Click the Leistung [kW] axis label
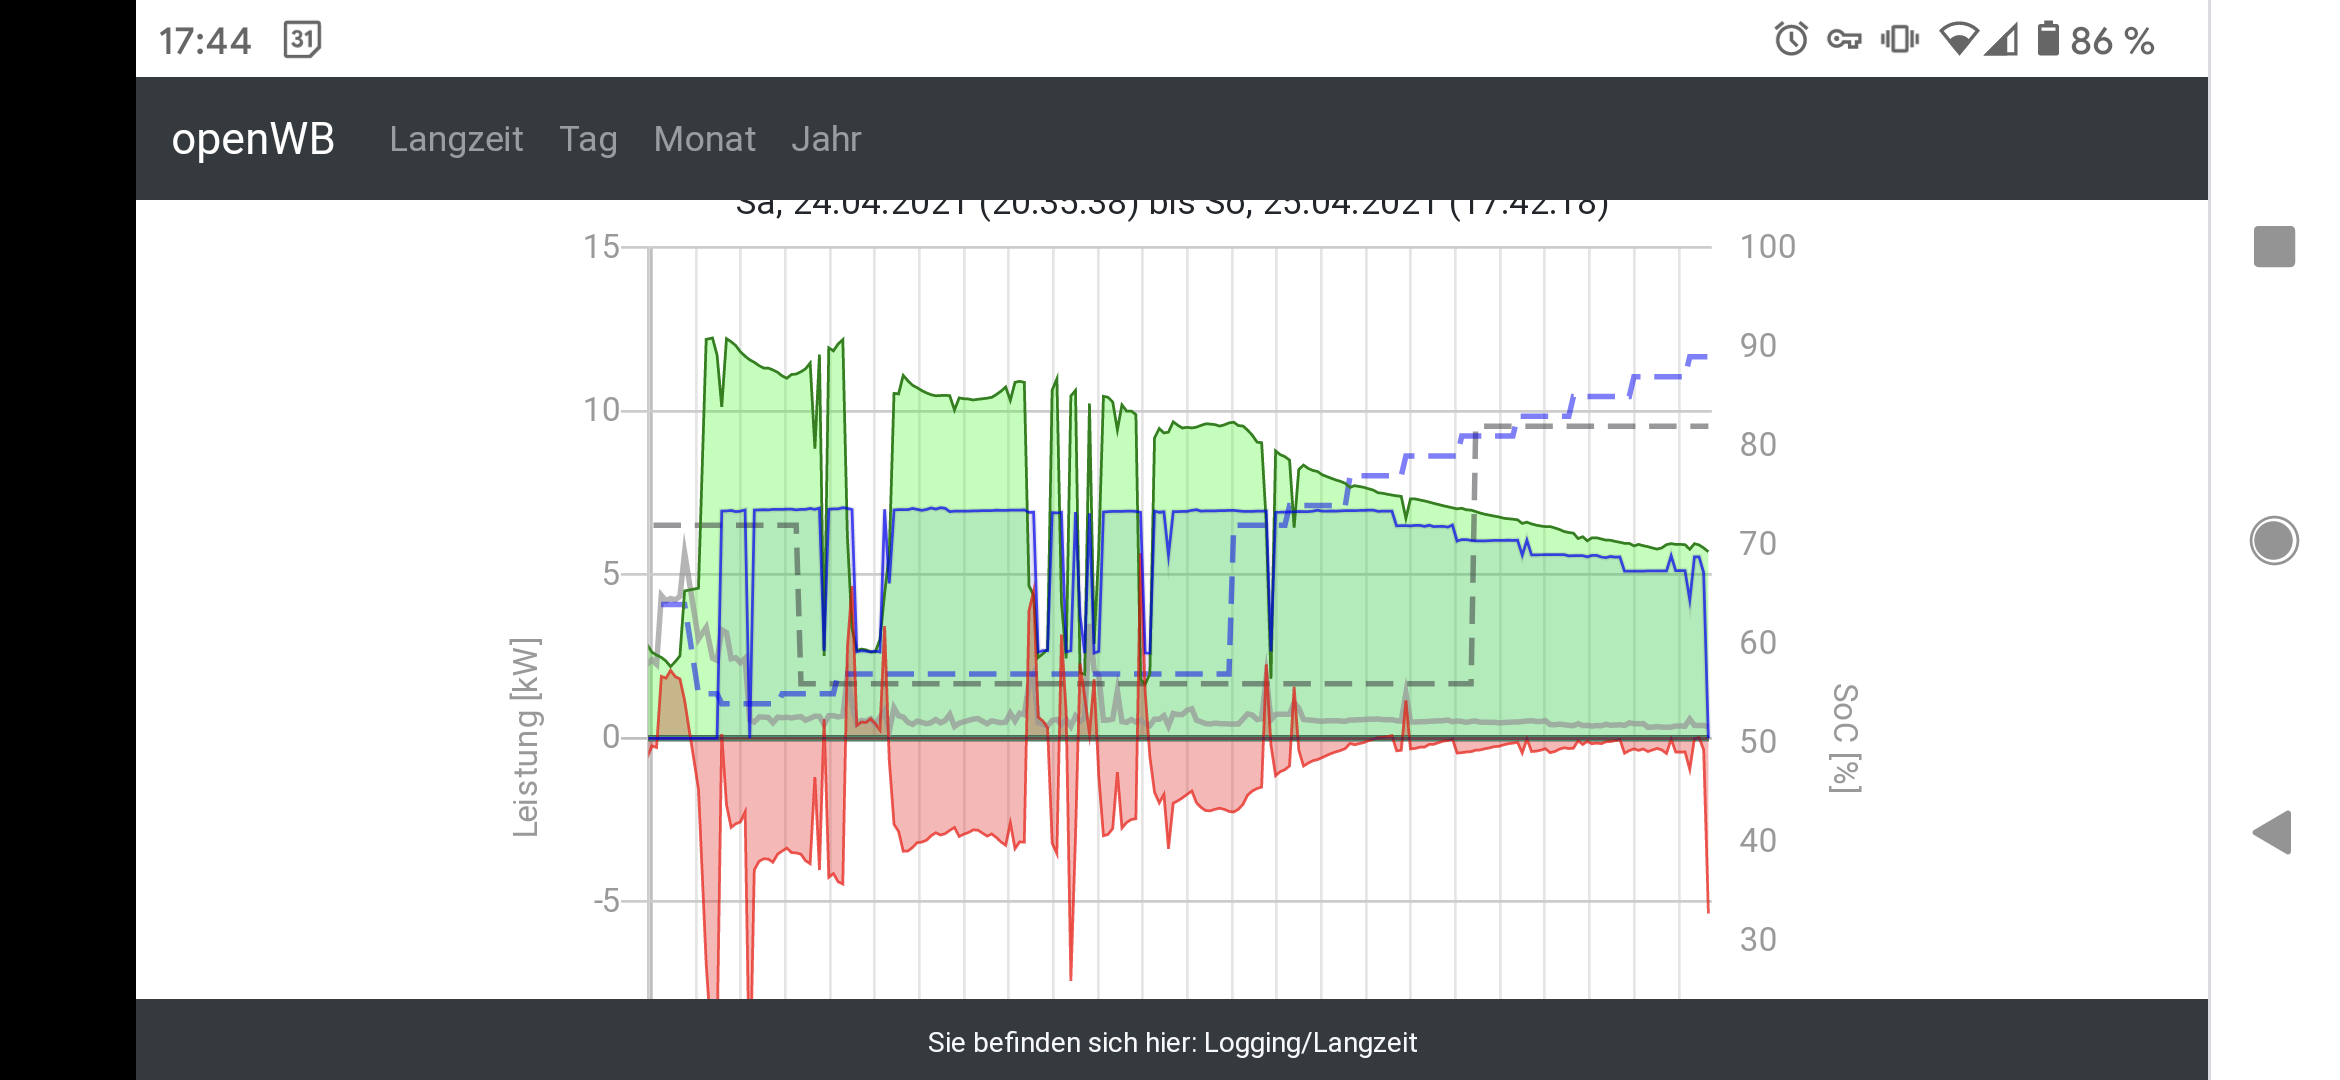 (526, 737)
